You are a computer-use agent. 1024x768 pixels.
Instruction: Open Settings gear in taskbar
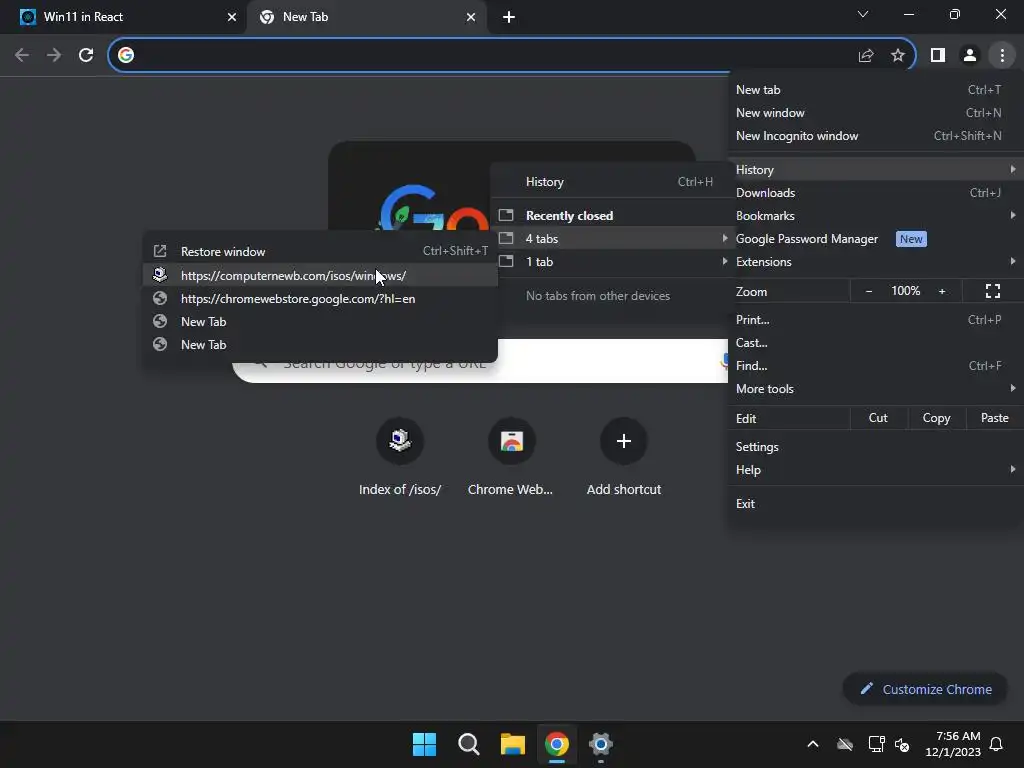pyautogui.click(x=601, y=744)
